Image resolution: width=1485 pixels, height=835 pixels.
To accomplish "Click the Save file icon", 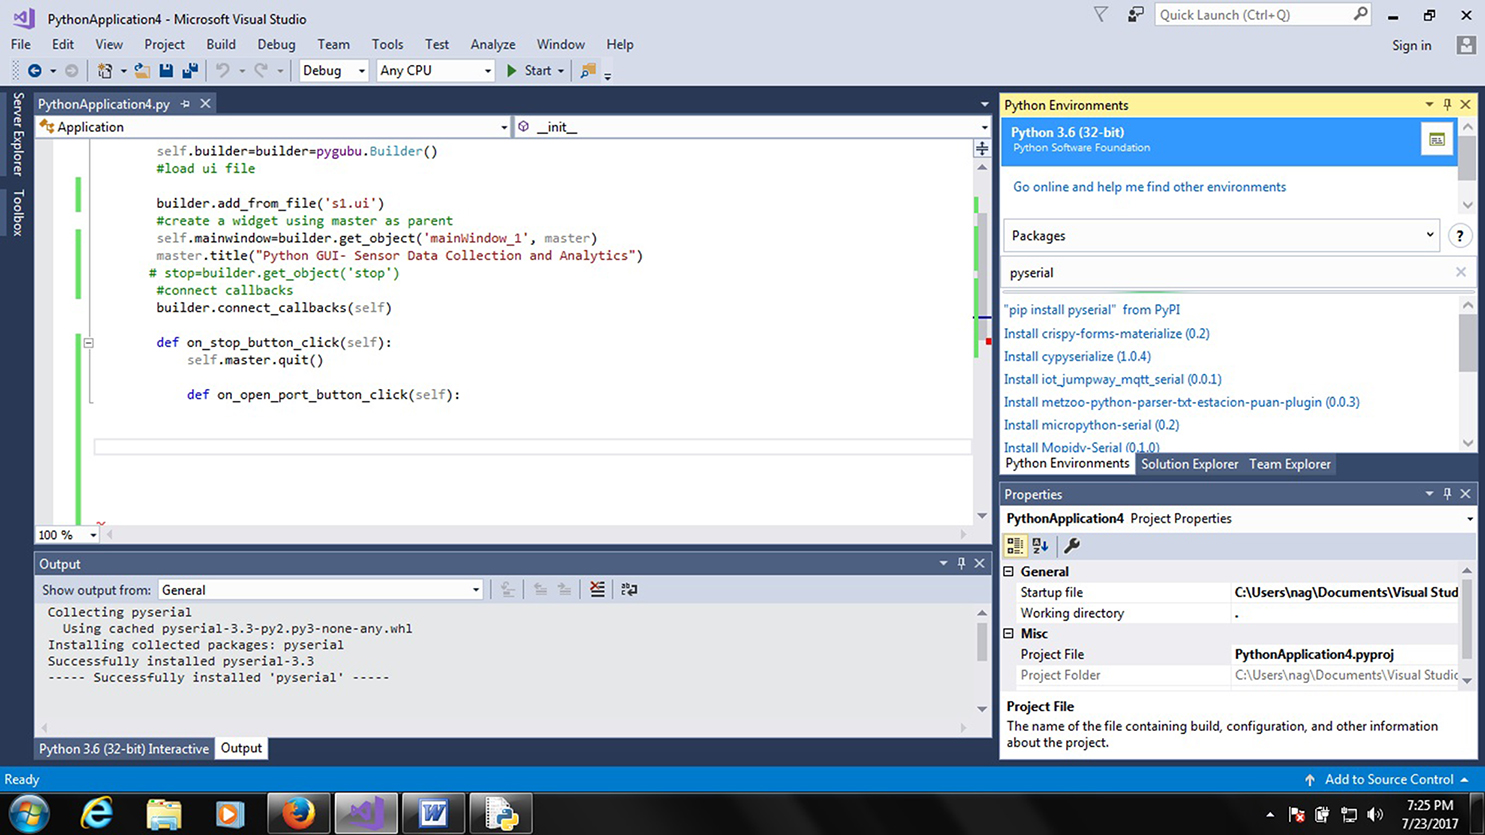I will [166, 71].
